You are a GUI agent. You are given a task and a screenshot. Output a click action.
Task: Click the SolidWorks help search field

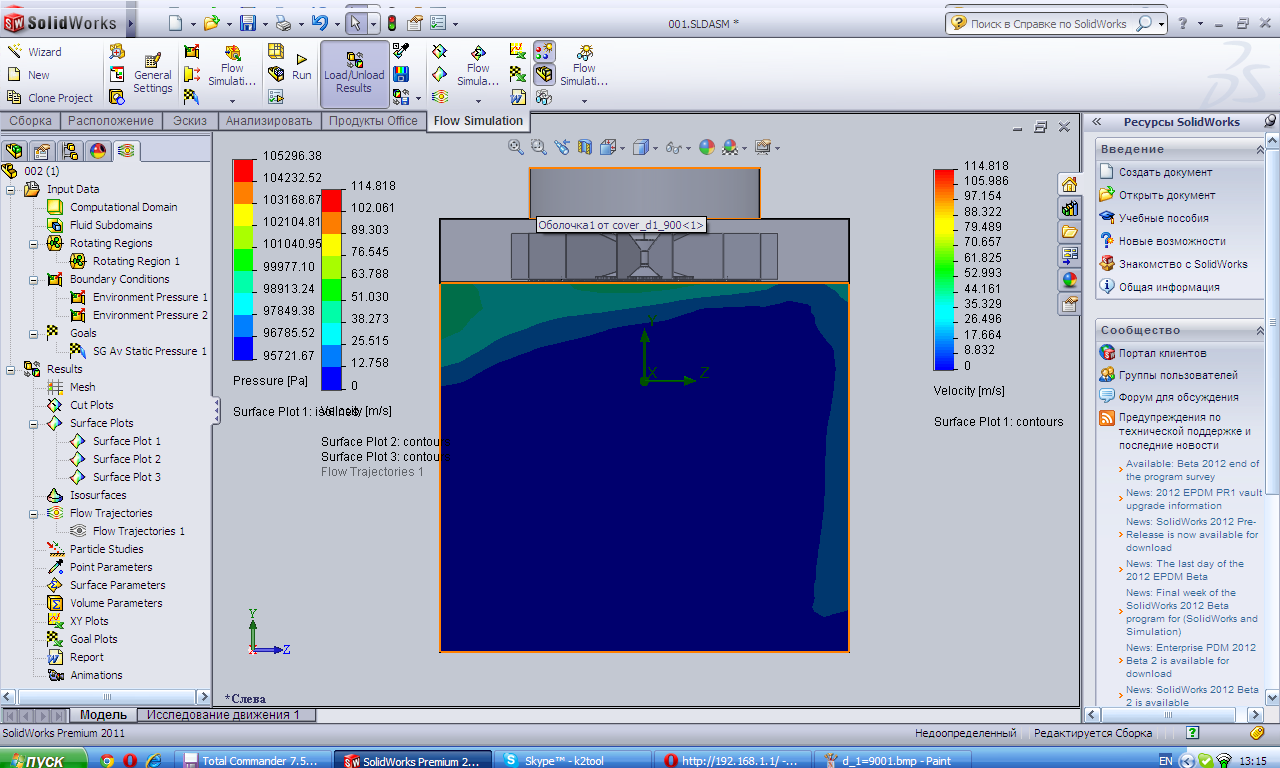click(1048, 23)
